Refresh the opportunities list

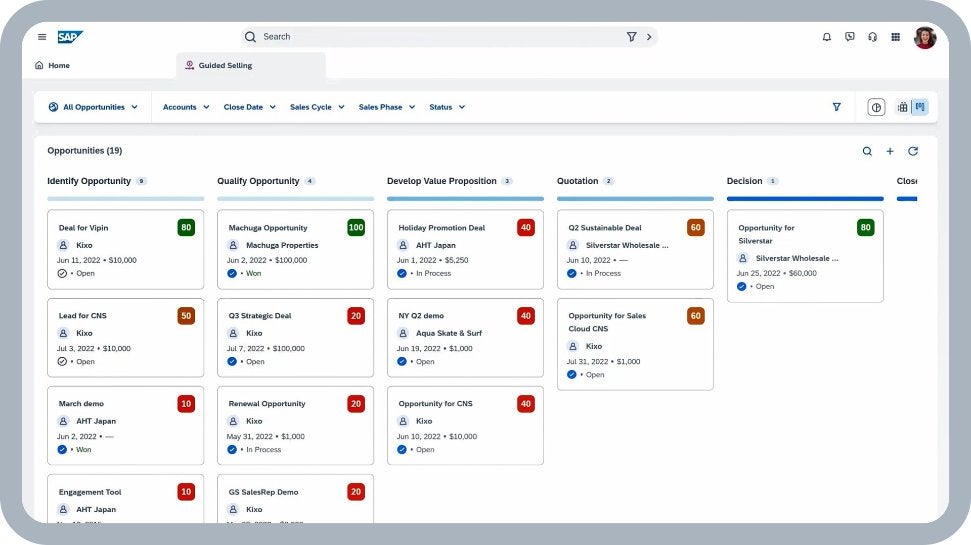[x=913, y=151]
